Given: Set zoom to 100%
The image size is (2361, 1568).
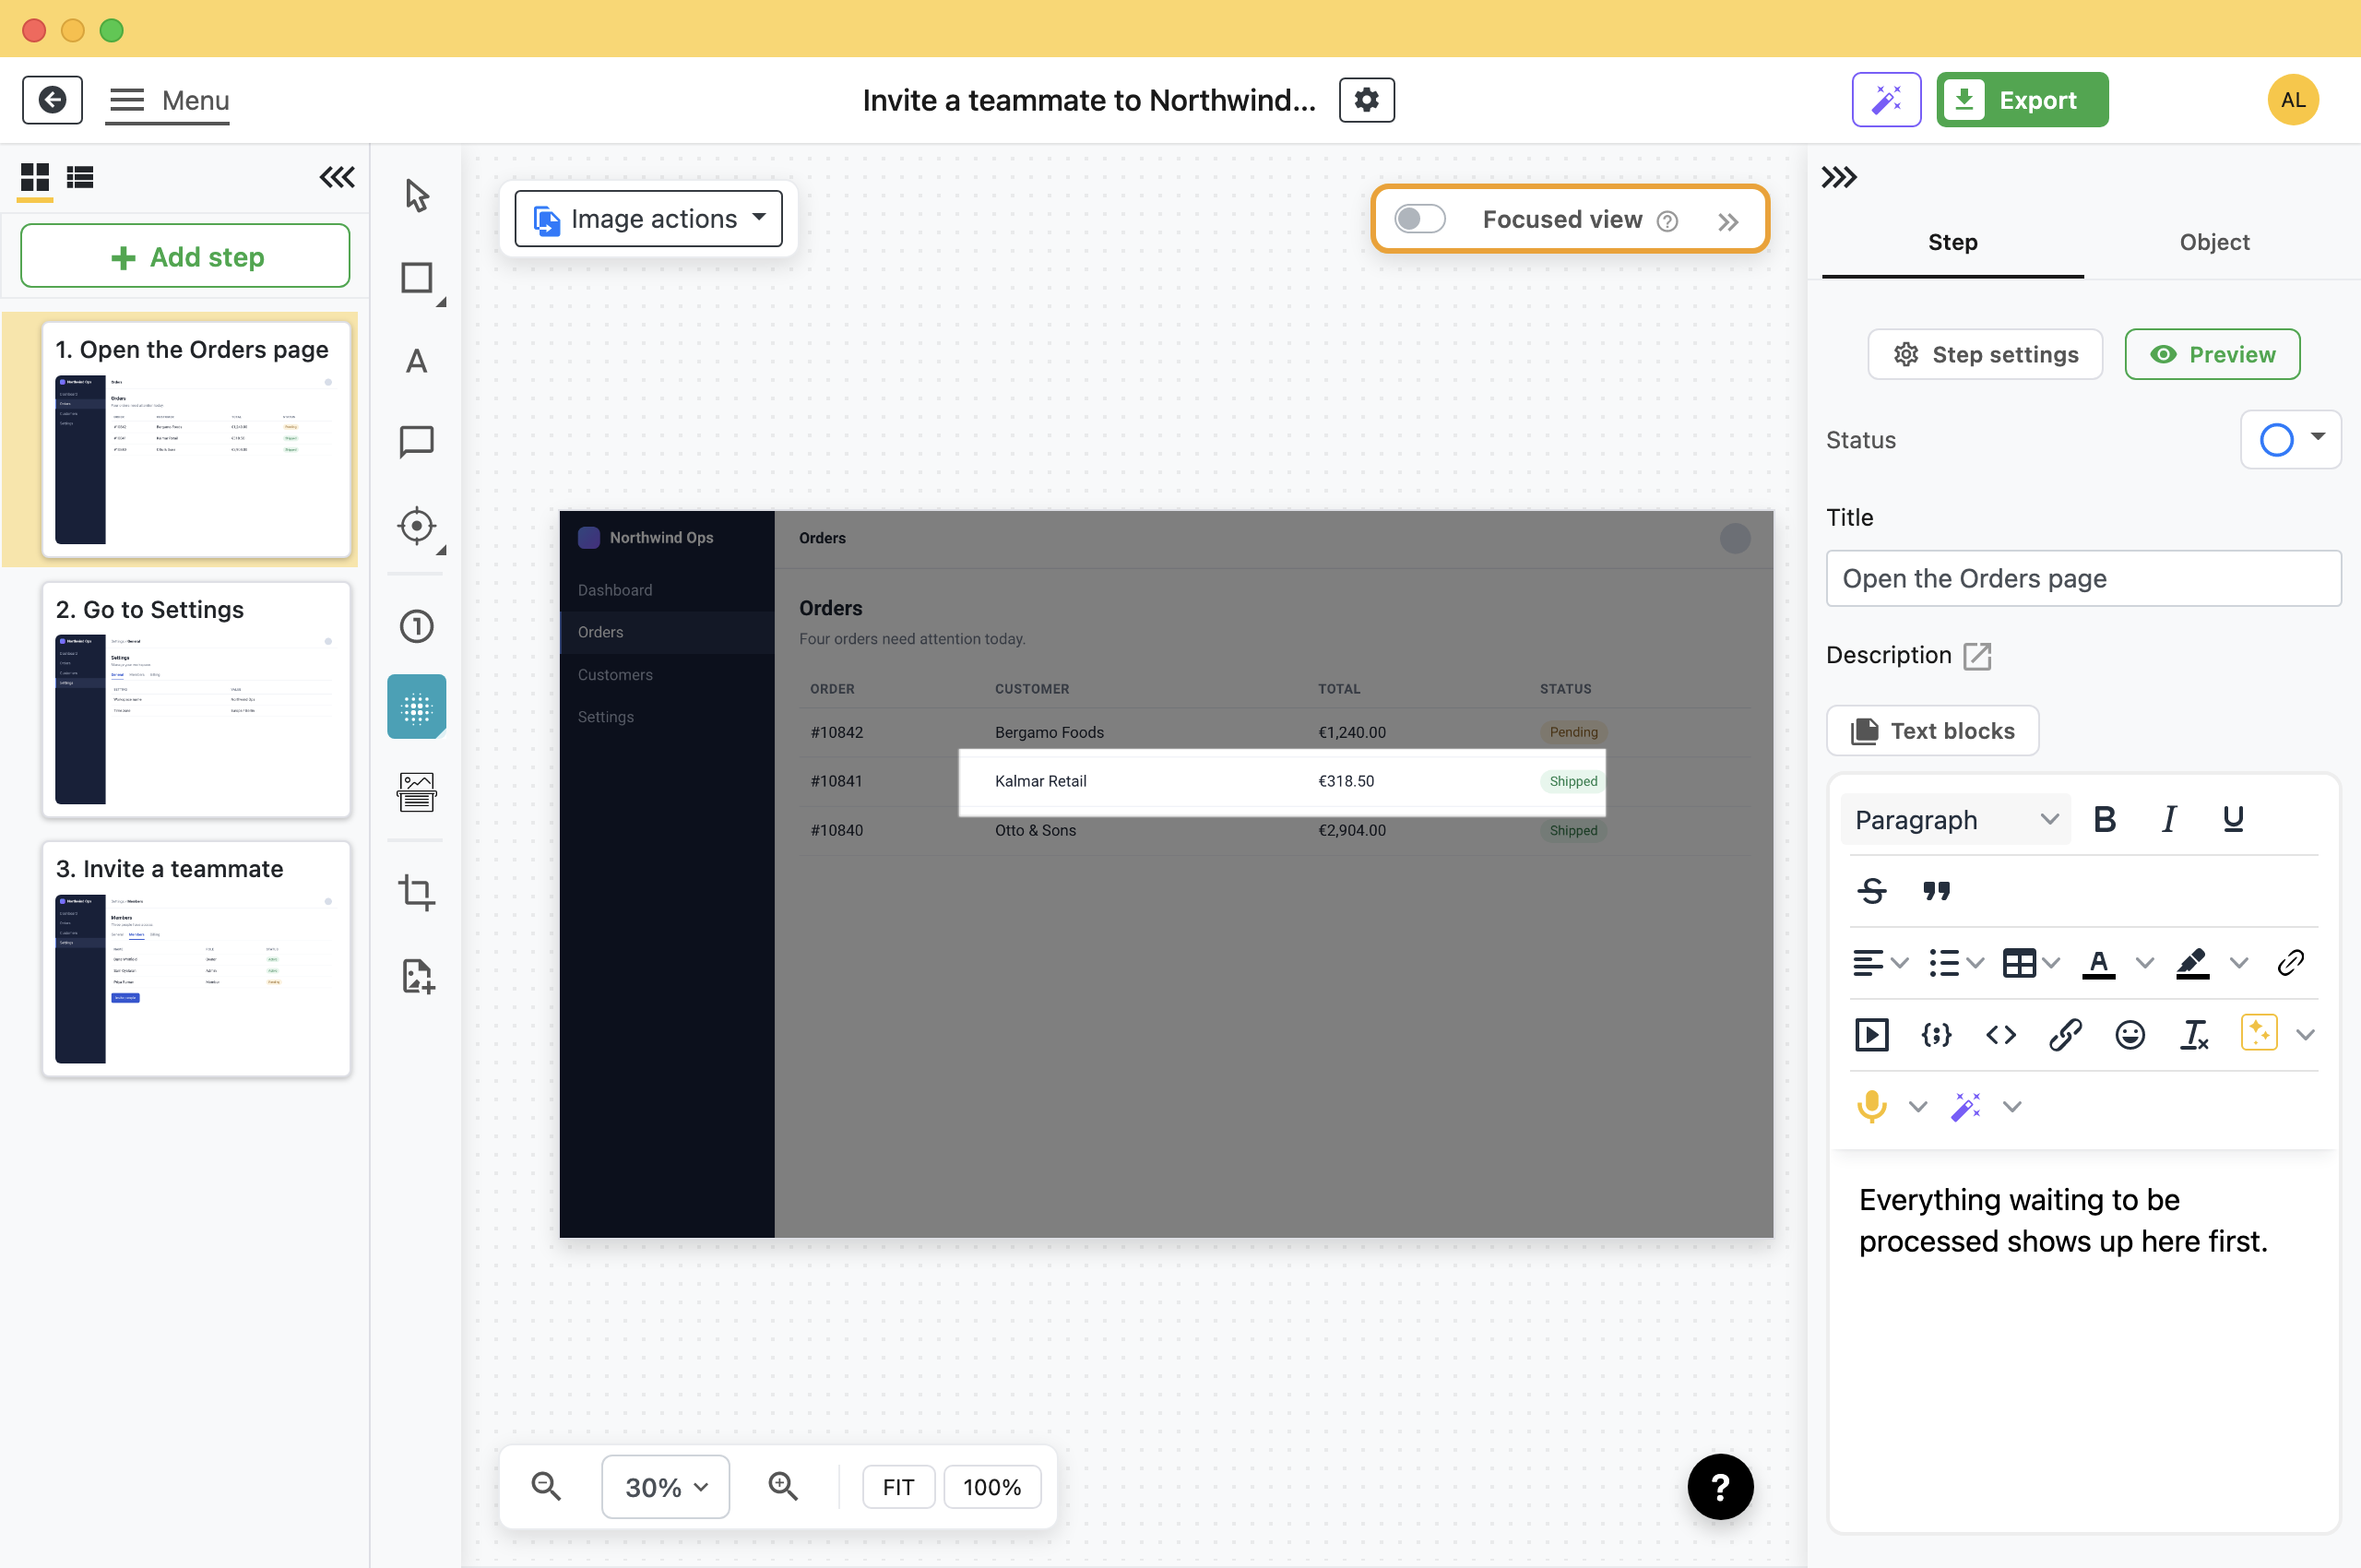Looking at the screenshot, I should [991, 1487].
